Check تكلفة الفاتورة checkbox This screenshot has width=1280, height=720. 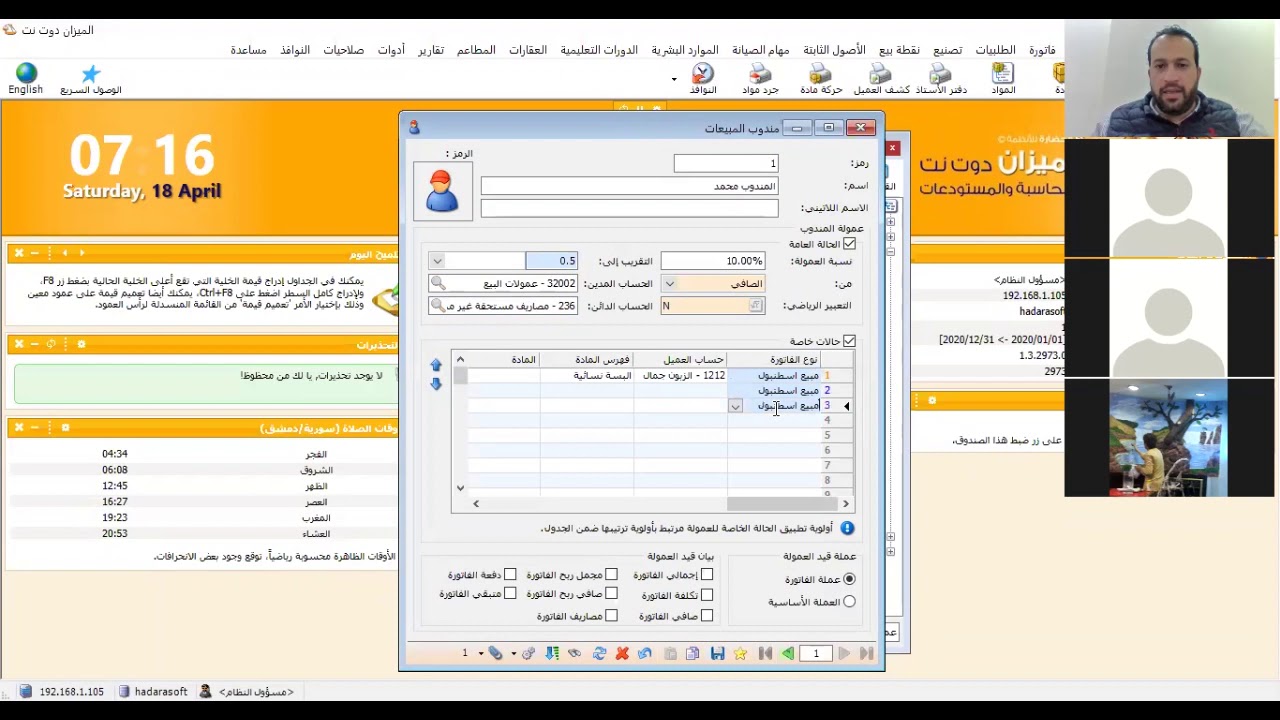[x=707, y=595]
